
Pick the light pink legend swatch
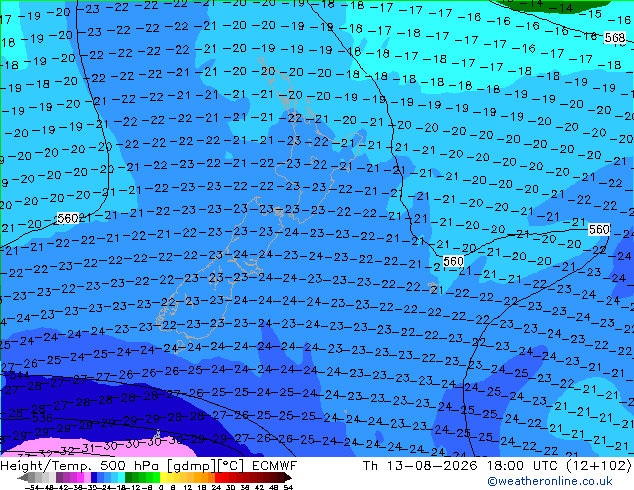click(87, 477)
